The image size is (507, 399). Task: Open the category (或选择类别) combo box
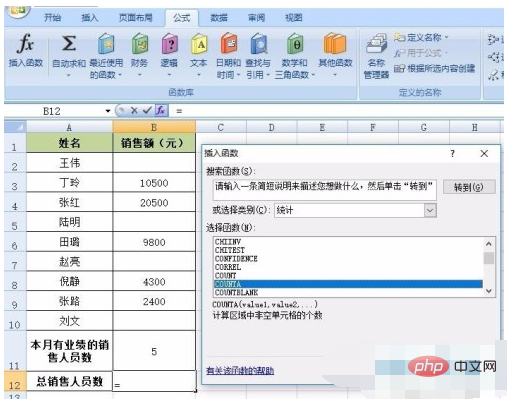pyautogui.click(x=355, y=210)
